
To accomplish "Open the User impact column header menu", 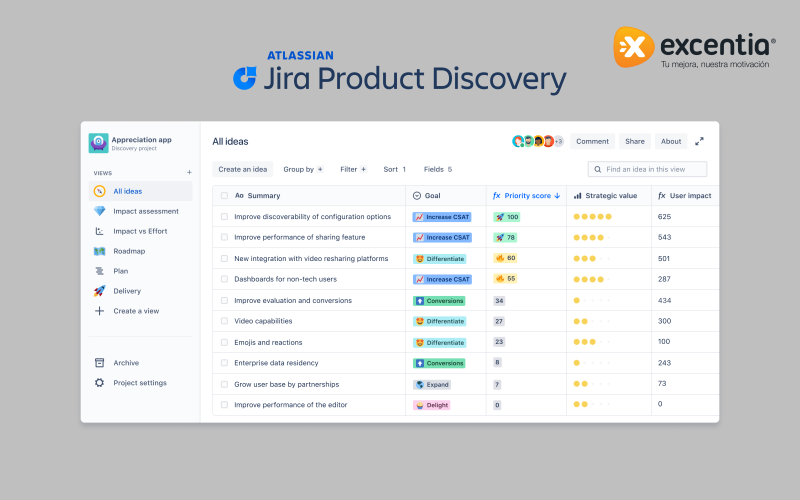I will (685, 195).
